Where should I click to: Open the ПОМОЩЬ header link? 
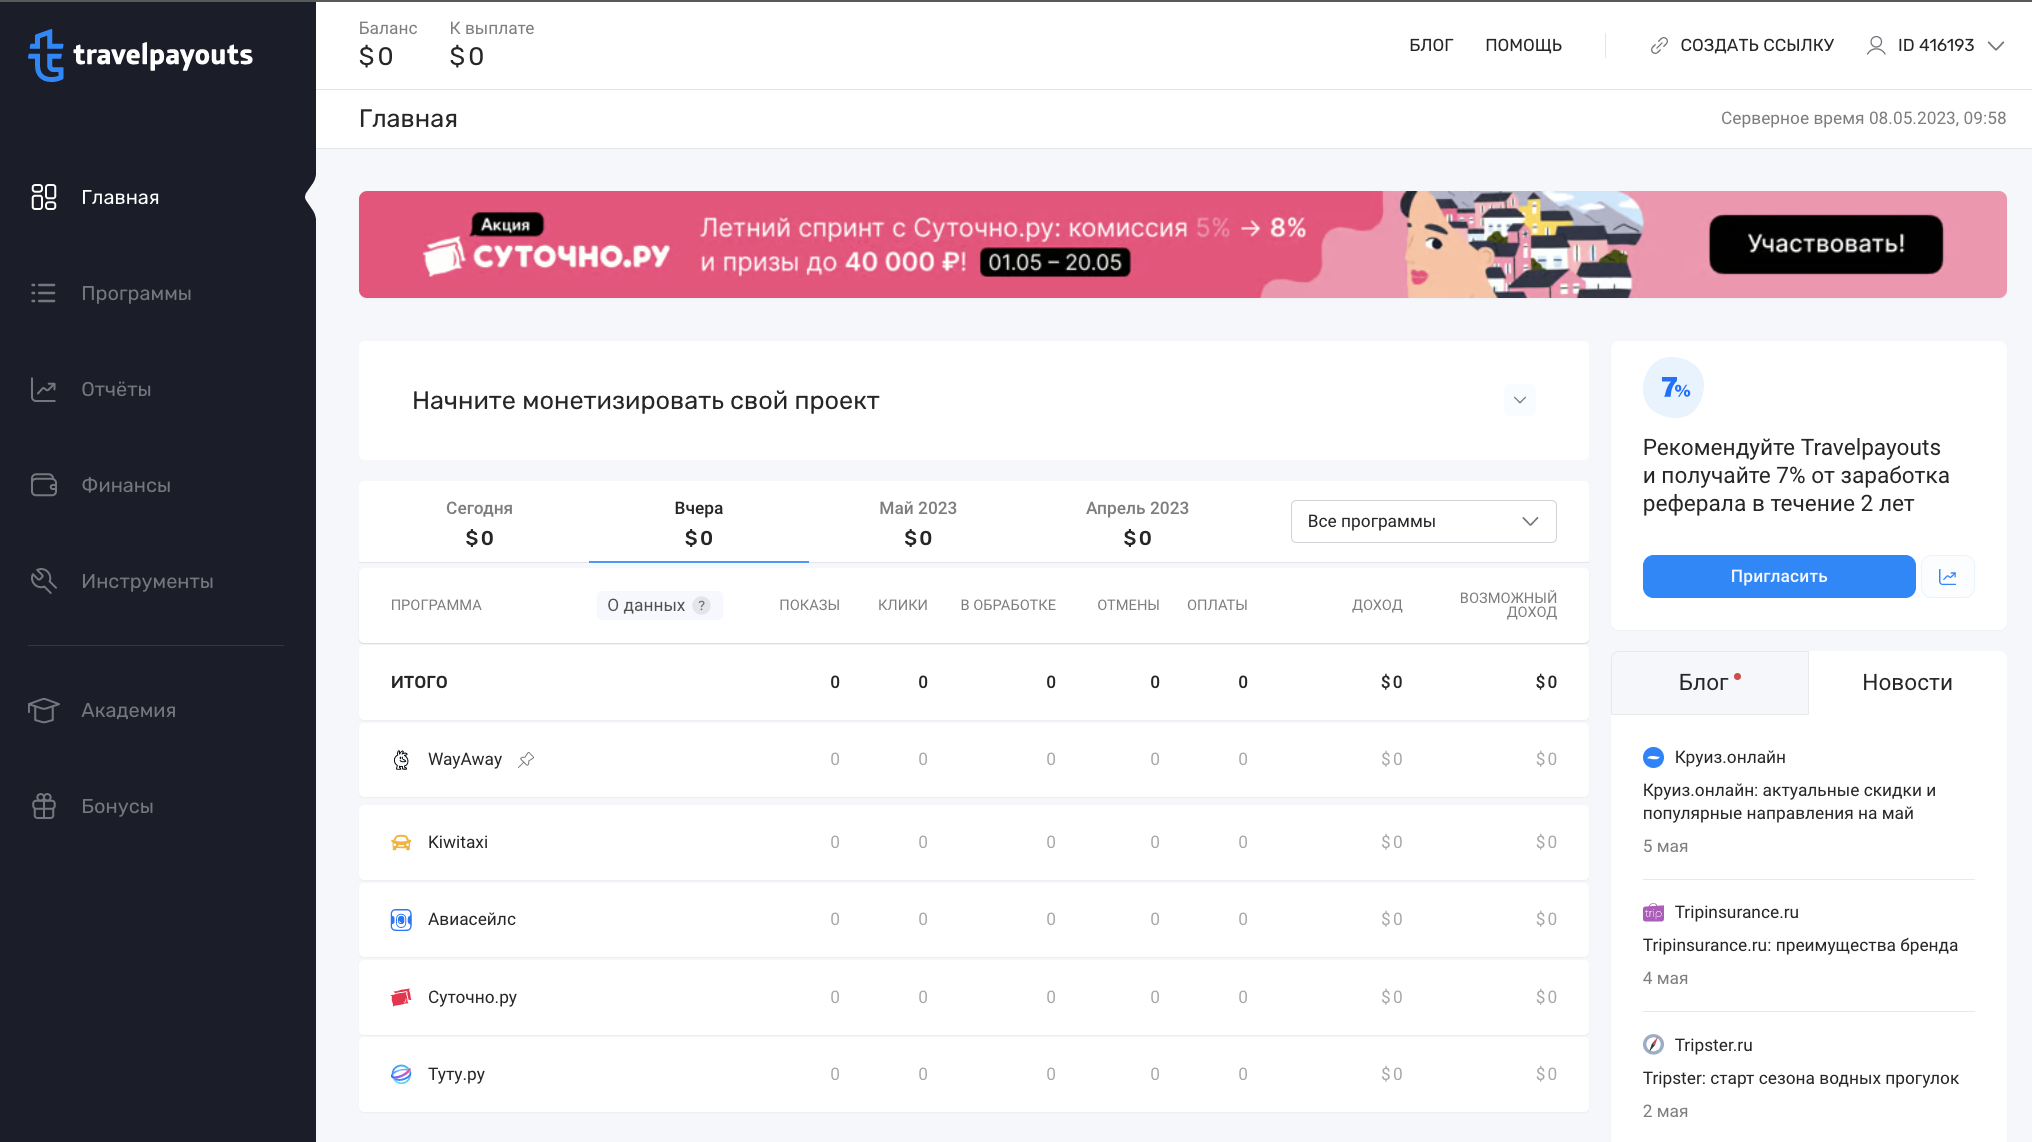[1523, 45]
